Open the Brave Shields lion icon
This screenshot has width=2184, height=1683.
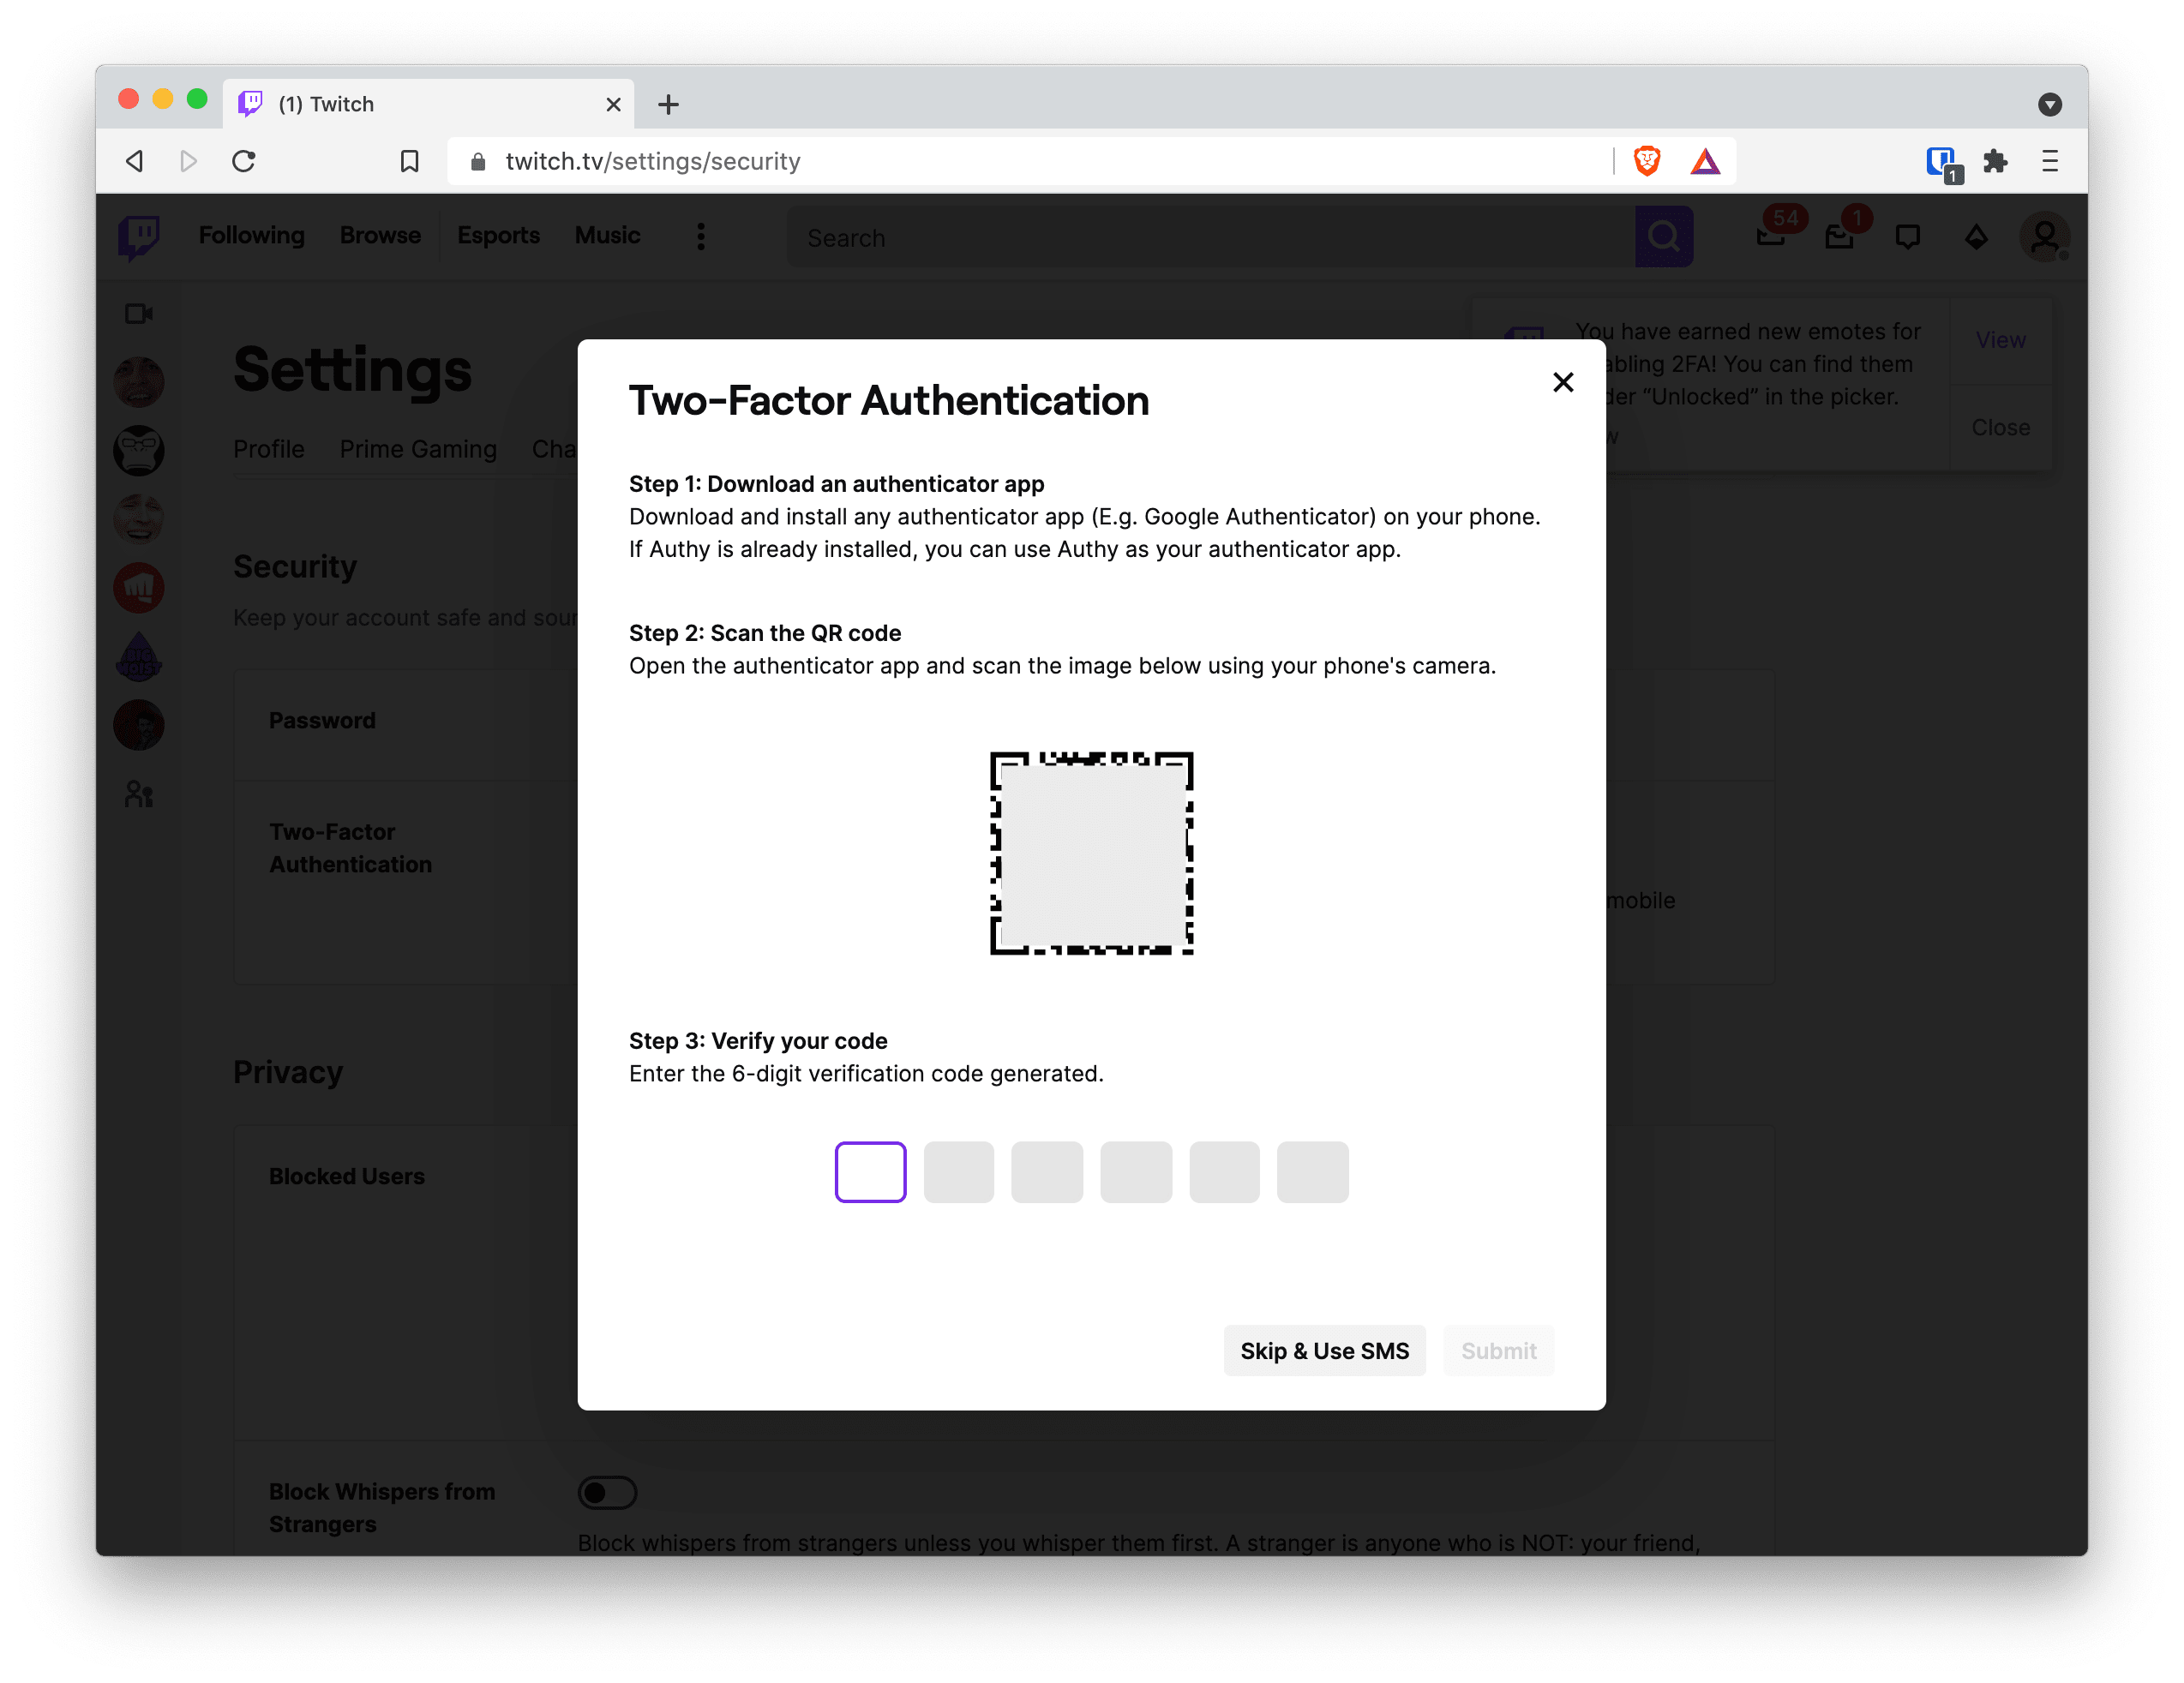(1646, 161)
